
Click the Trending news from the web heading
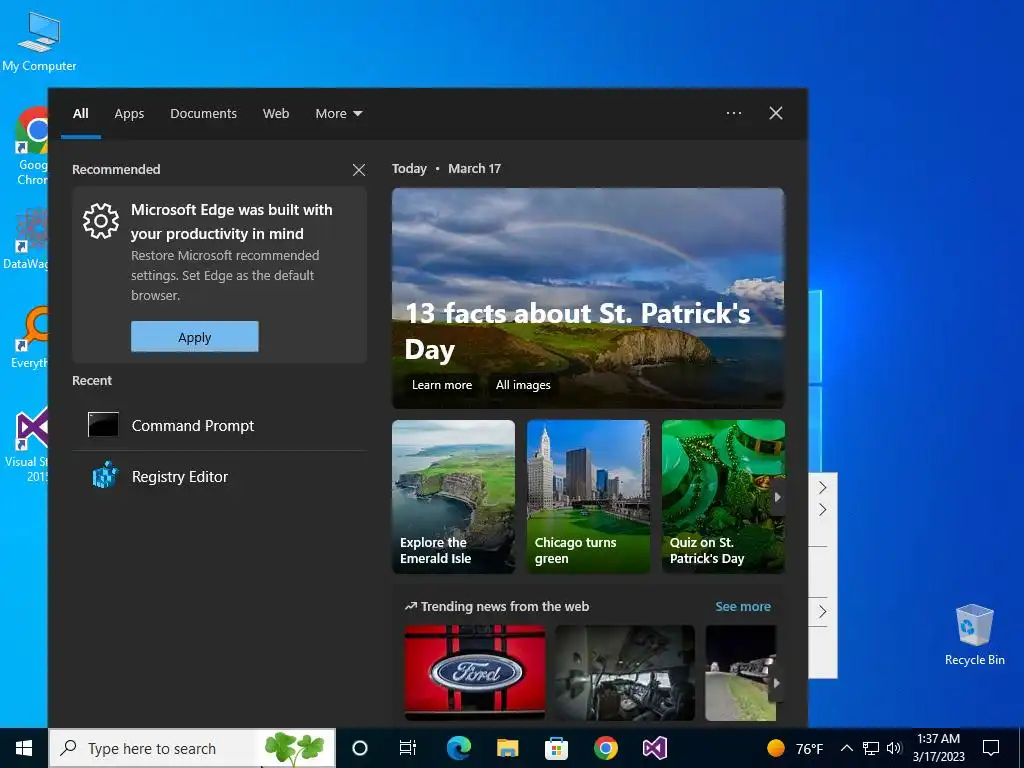pyautogui.click(x=505, y=607)
